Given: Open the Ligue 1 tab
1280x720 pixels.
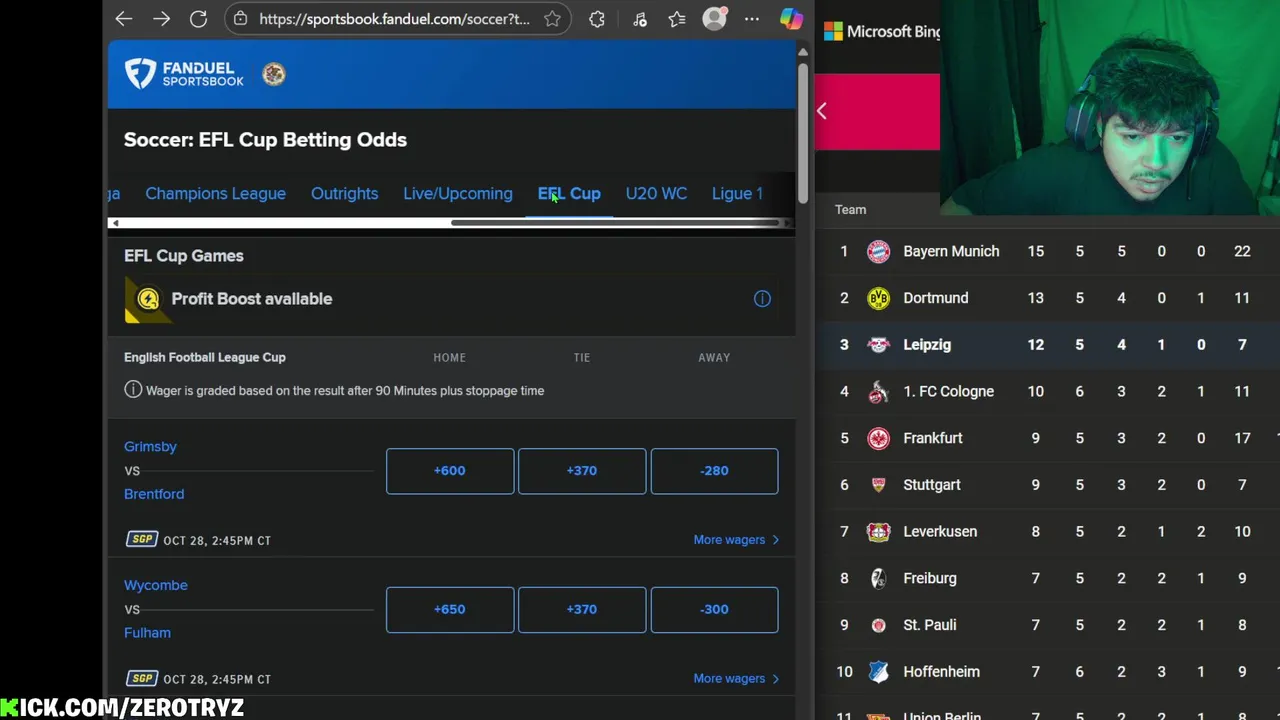Looking at the screenshot, I should (737, 194).
